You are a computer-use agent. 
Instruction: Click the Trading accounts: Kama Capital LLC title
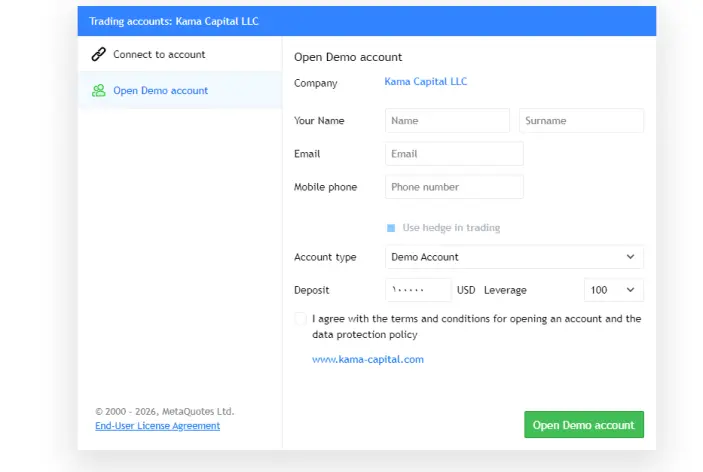click(x=174, y=21)
